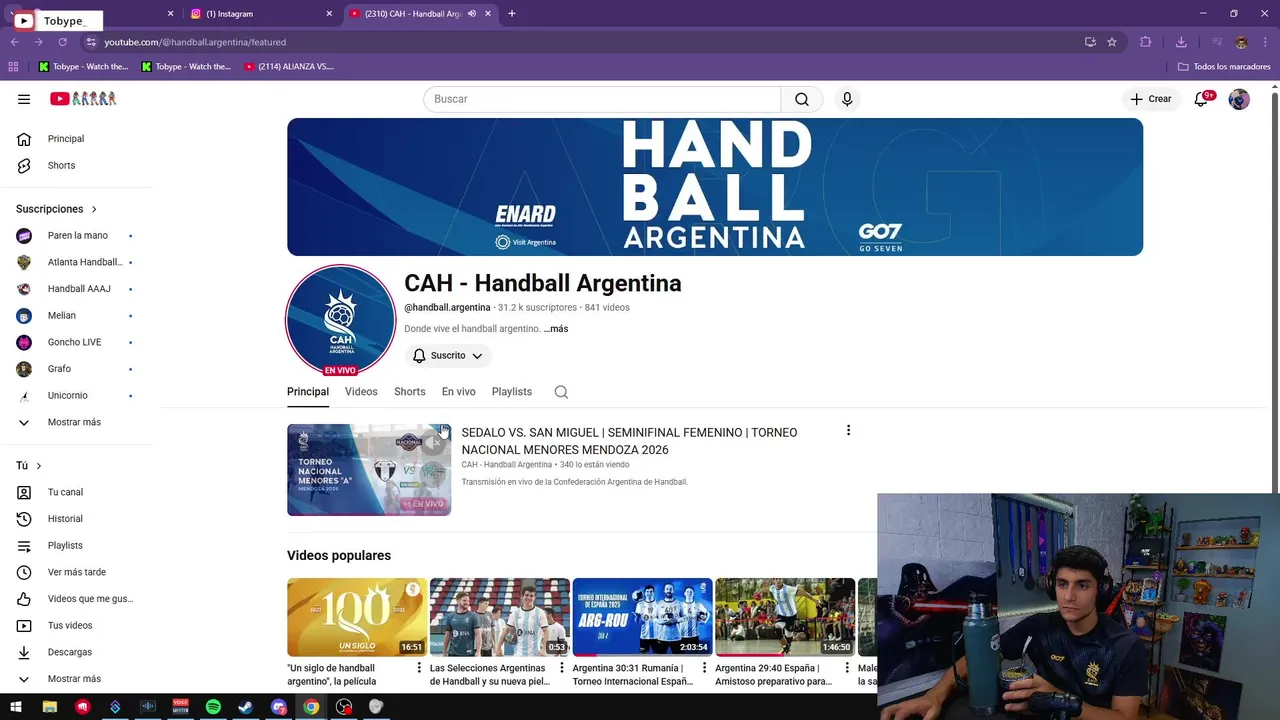
Task: Click the Crear button
Action: pos(1151,99)
